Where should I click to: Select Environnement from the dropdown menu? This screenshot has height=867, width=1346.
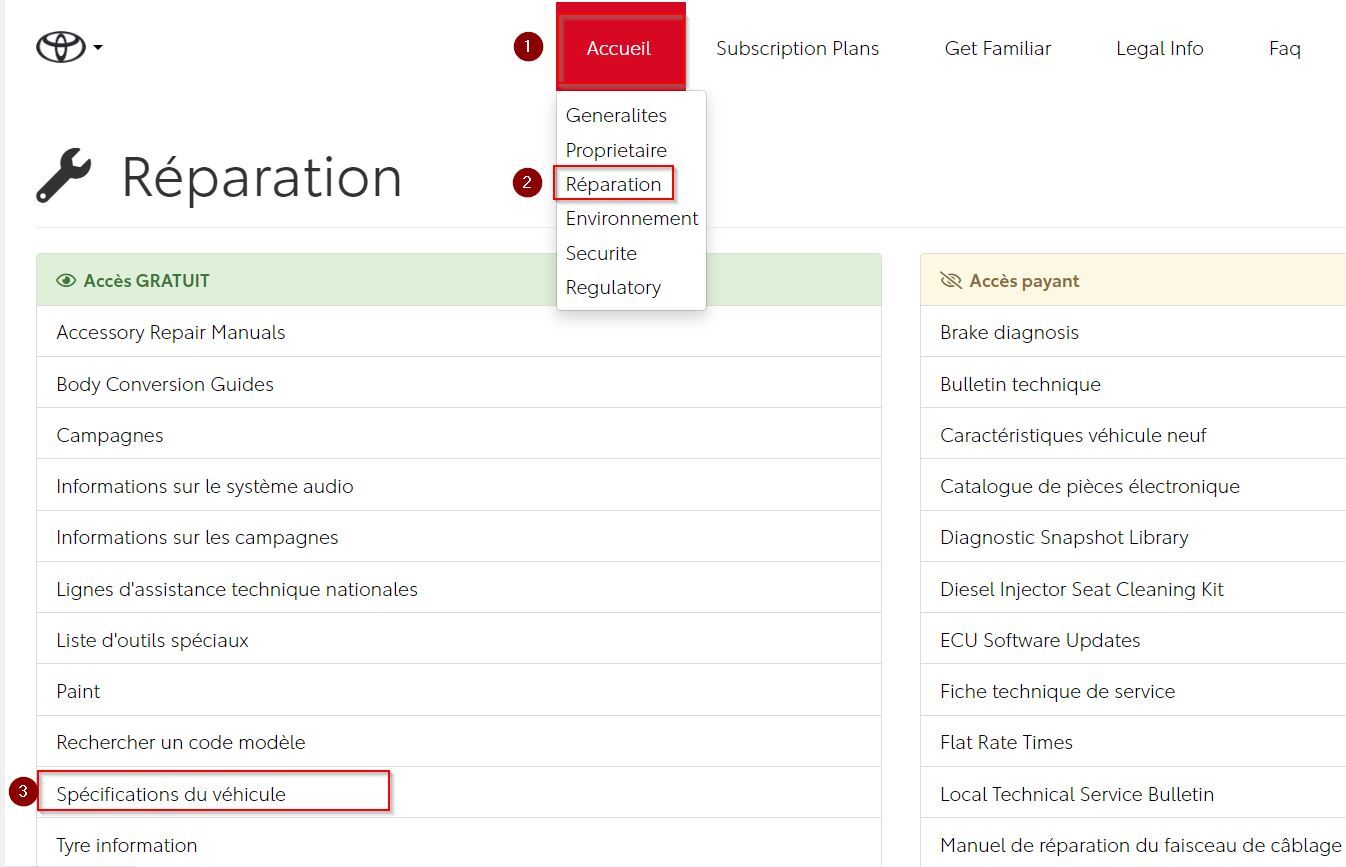click(632, 218)
